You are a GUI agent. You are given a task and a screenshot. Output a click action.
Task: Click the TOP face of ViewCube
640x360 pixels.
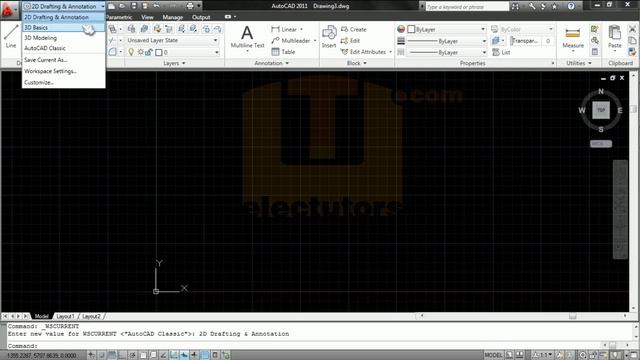pyautogui.click(x=601, y=110)
